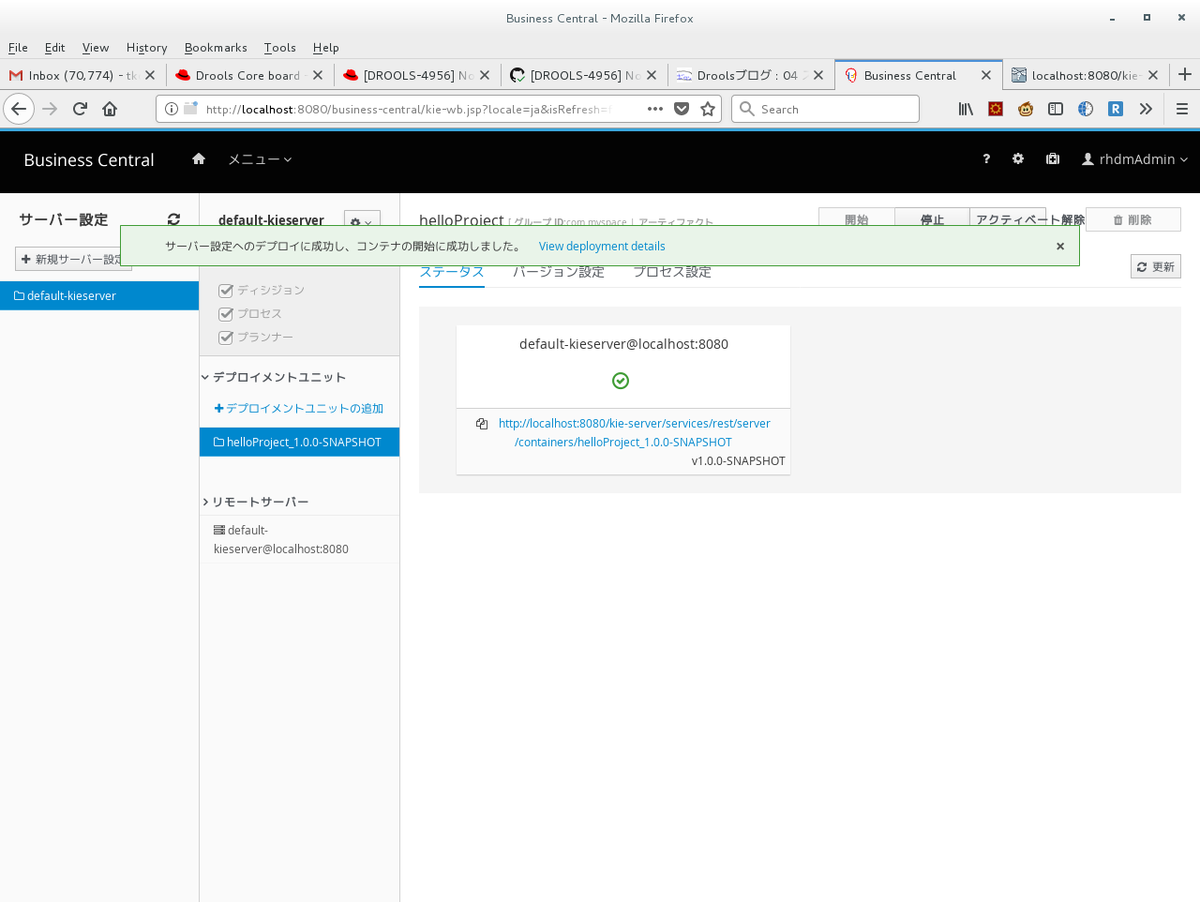Click the 停止 stop button

tap(932, 219)
